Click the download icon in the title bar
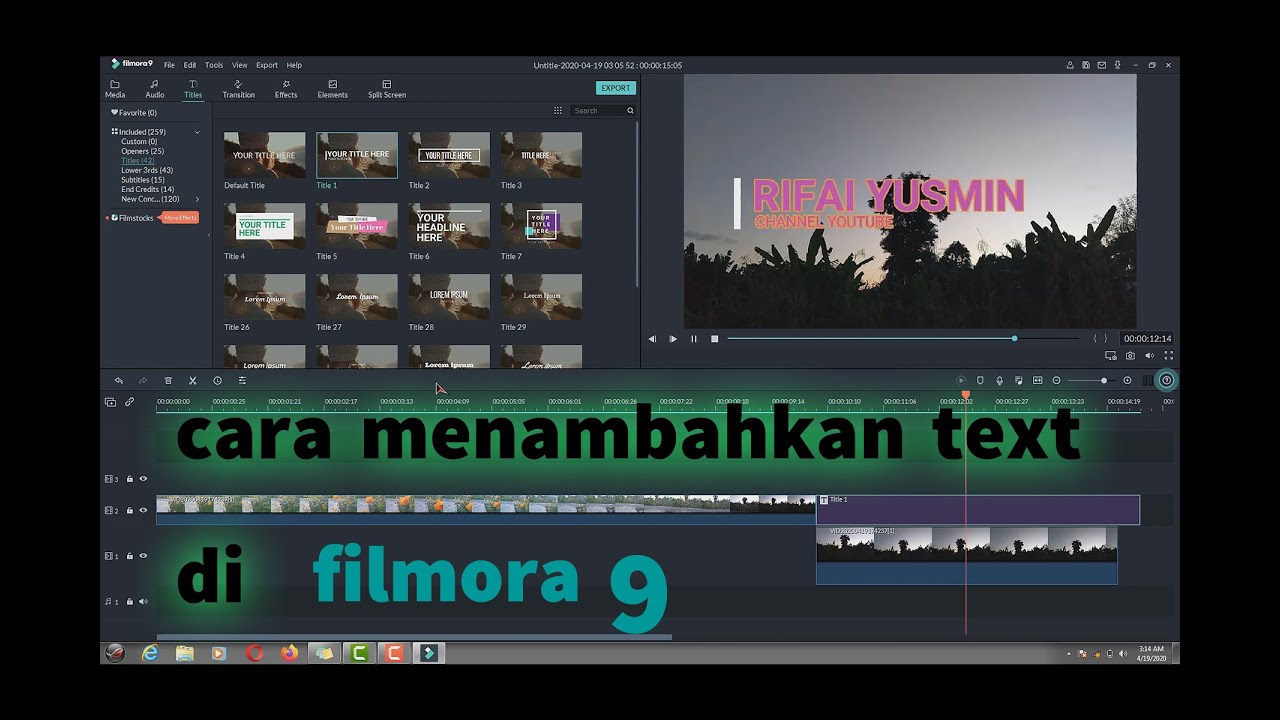1280x720 pixels. tap(1117, 65)
